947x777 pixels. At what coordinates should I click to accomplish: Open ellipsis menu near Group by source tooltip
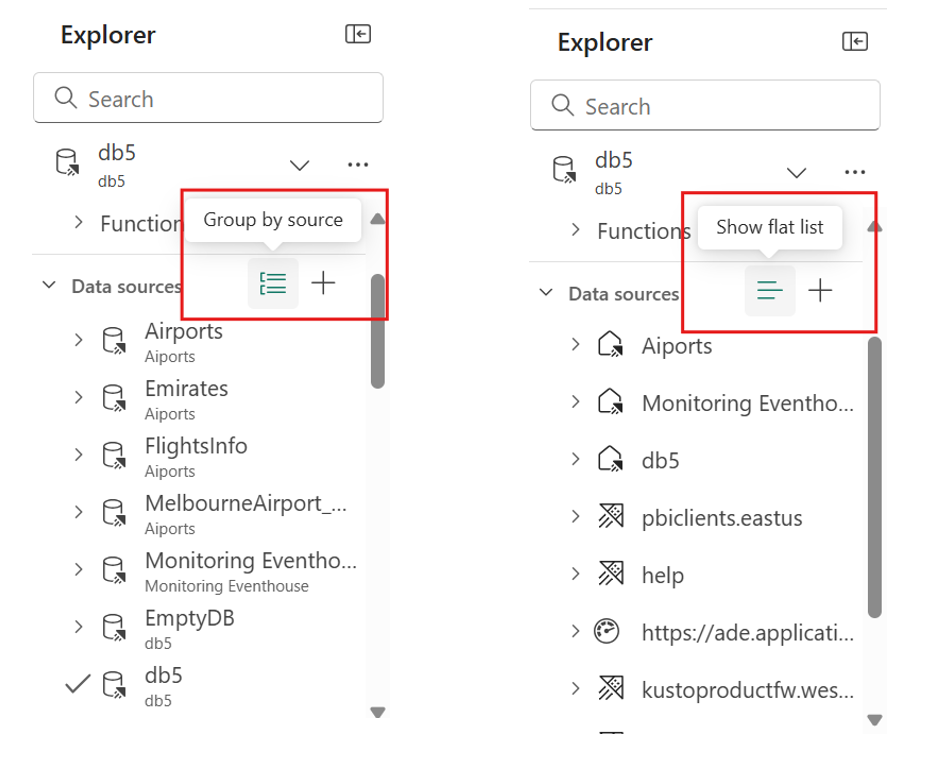click(x=358, y=164)
